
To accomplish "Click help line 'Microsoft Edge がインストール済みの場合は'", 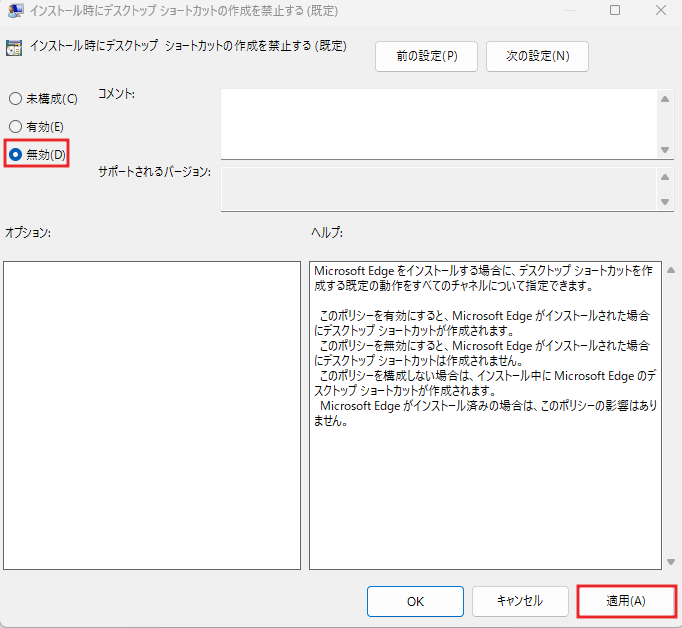I will 488,406.
